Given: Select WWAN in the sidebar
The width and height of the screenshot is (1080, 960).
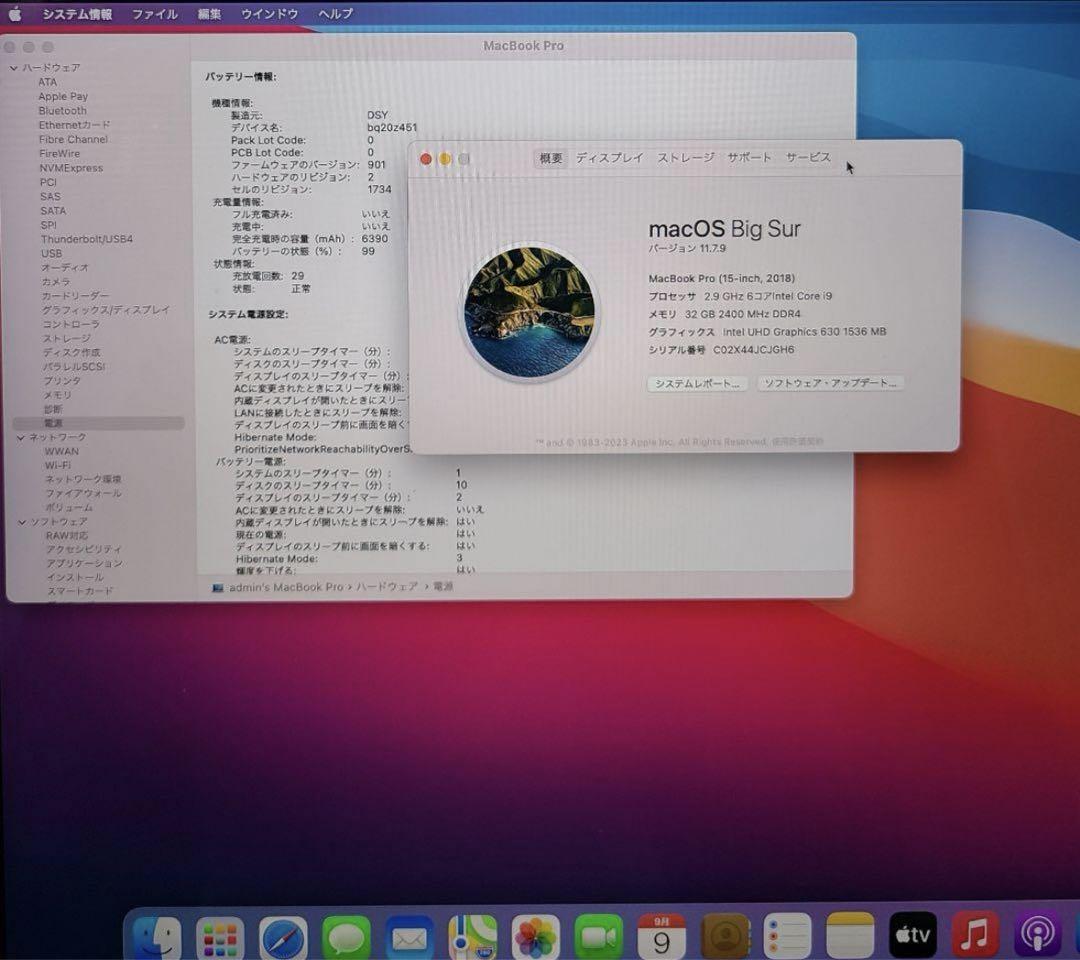Looking at the screenshot, I should [x=61, y=452].
